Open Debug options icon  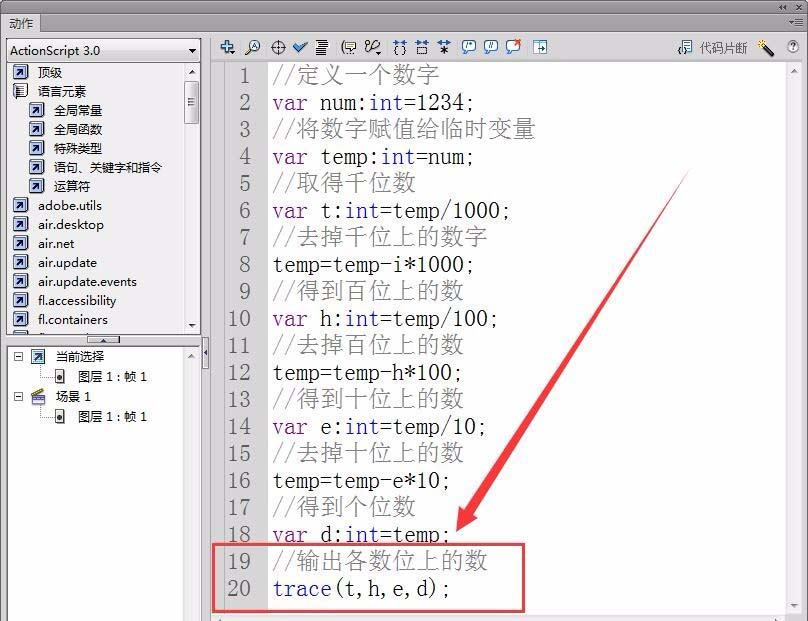point(372,47)
